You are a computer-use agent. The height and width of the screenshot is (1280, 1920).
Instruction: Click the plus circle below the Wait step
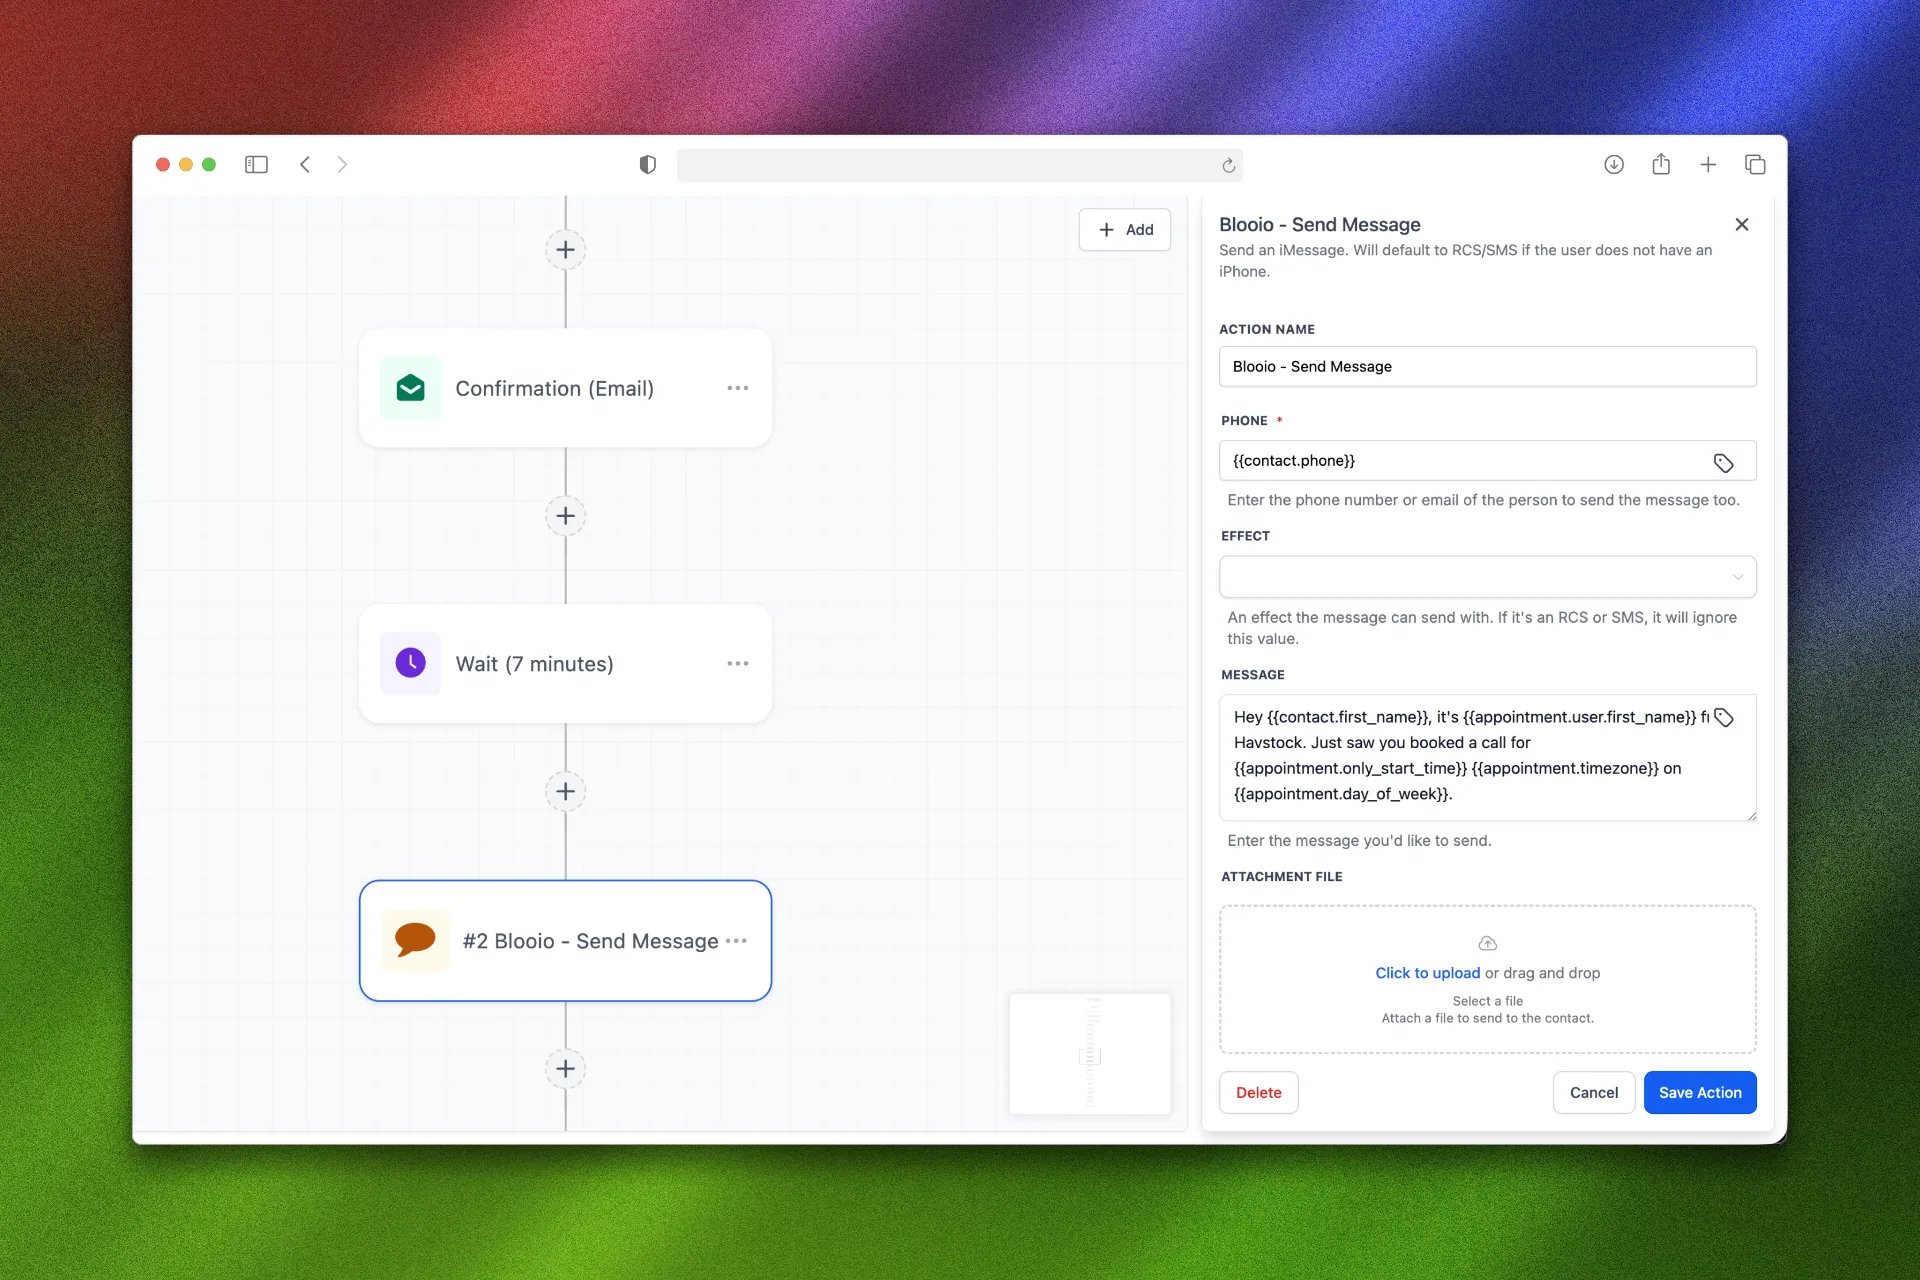(565, 791)
